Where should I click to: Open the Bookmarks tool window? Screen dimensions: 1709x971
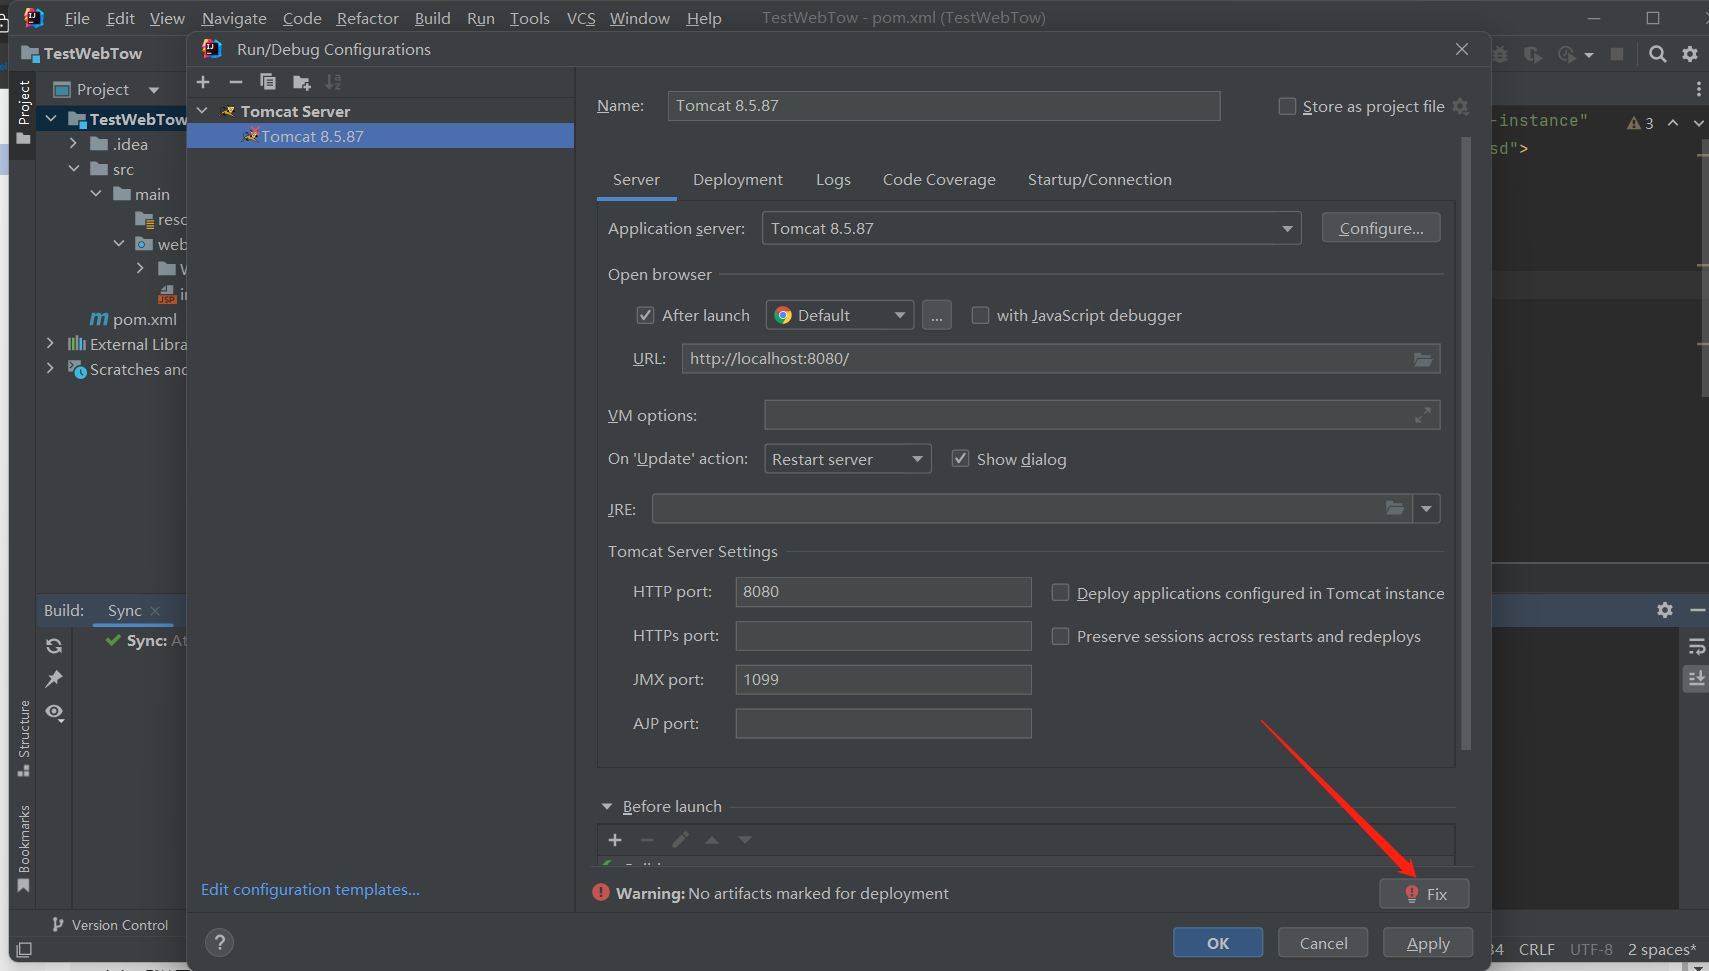[24, 848]
